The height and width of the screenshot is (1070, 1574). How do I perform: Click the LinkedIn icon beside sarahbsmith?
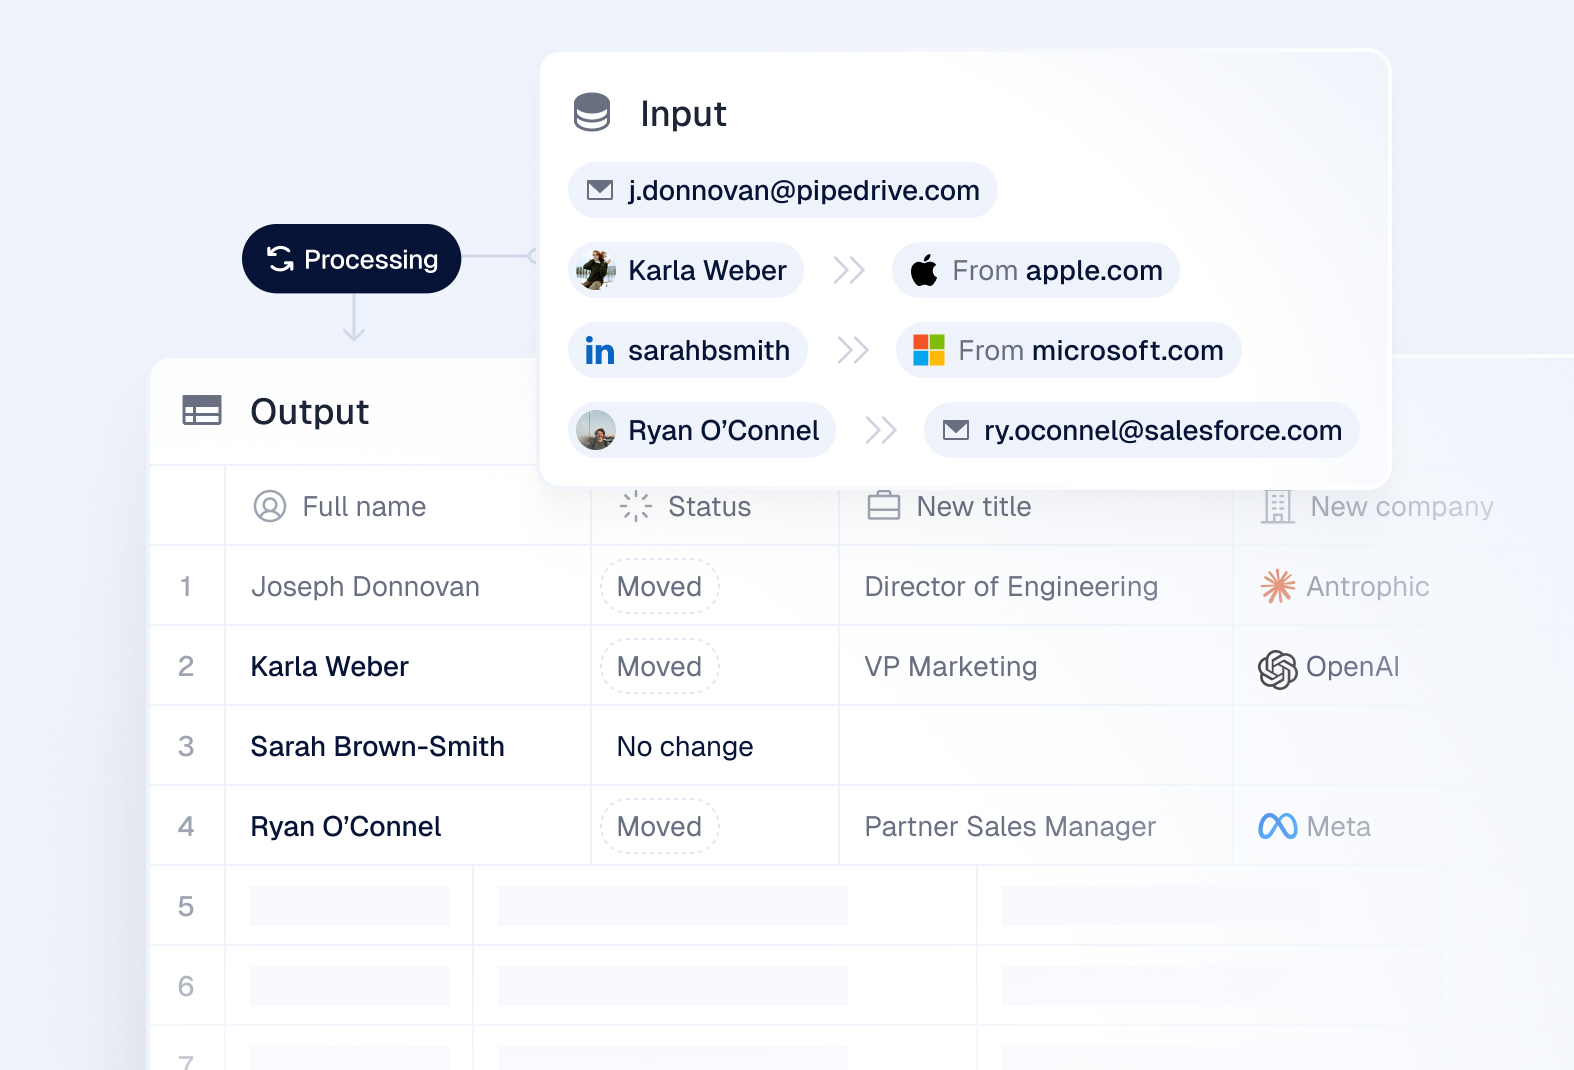click(x=600, y=351)
